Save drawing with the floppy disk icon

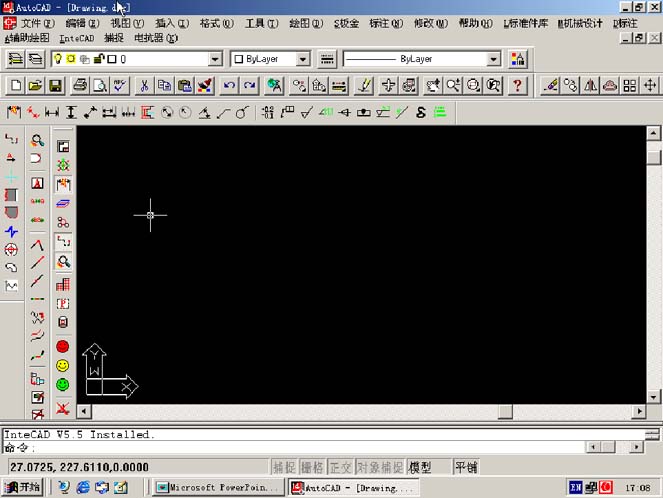tap(55, 86)
